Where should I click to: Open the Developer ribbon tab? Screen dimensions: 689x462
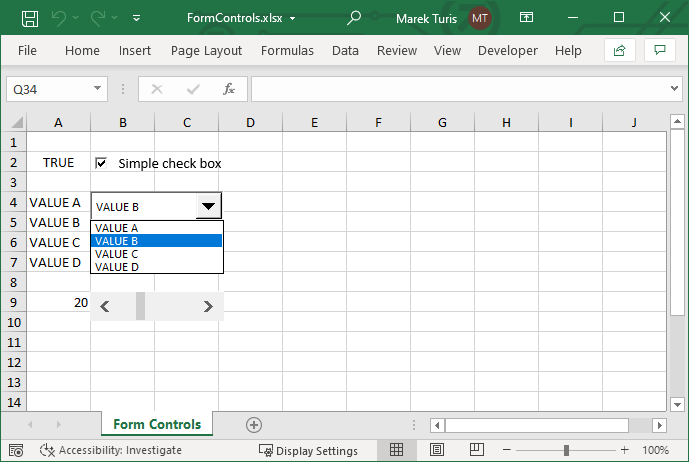(507, 50)
